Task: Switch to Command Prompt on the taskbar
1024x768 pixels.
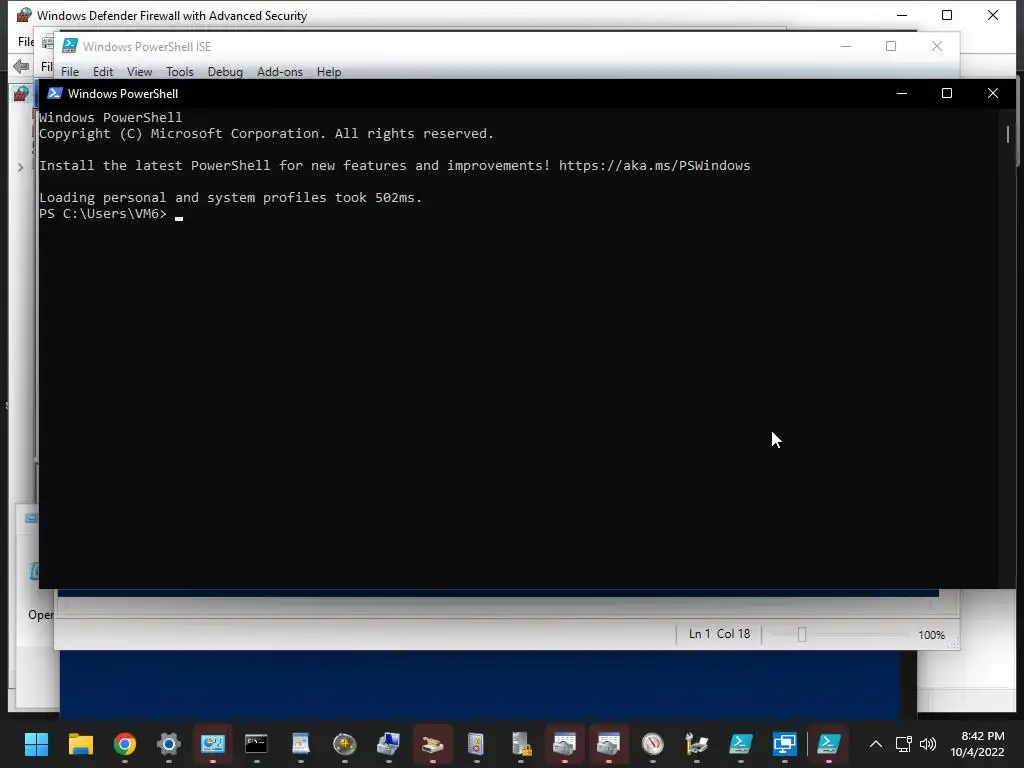Action: click(256, 744)
